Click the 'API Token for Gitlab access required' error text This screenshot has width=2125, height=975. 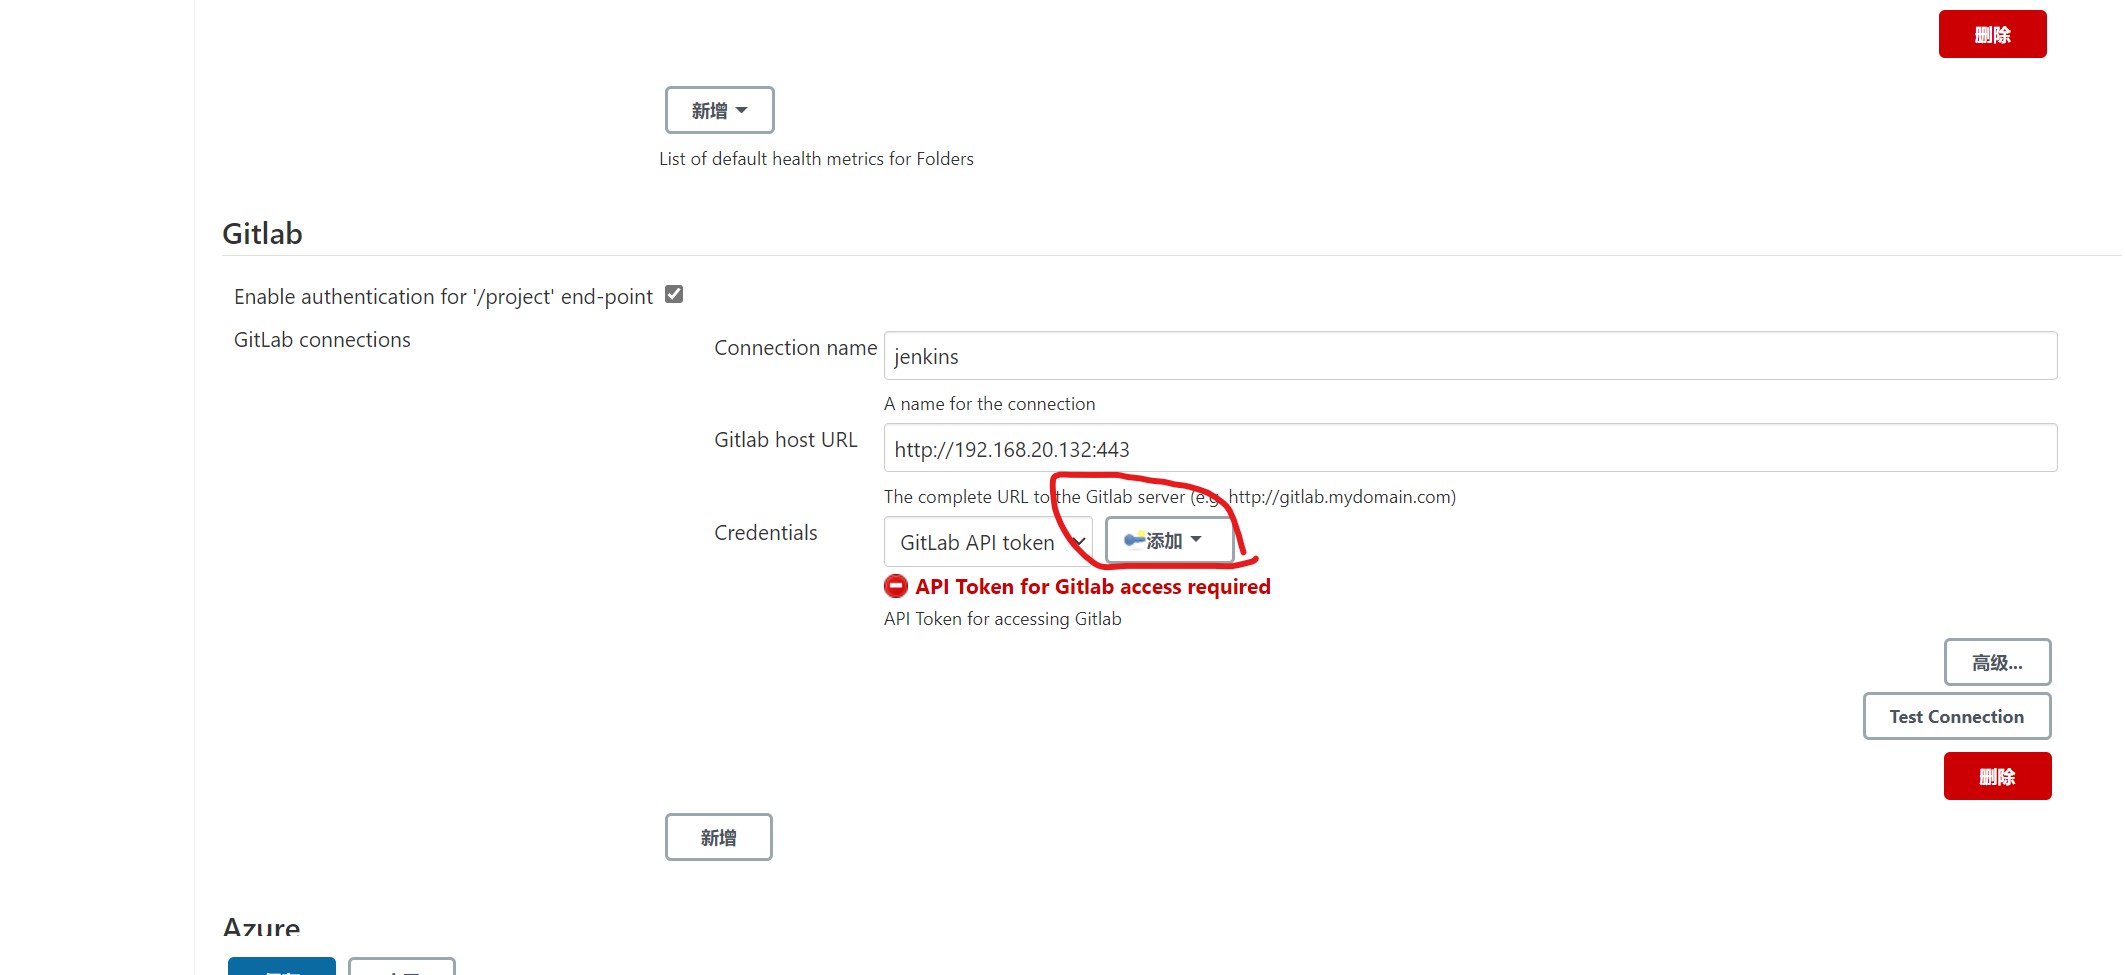pyautogui.click(x=1092, y=587)
